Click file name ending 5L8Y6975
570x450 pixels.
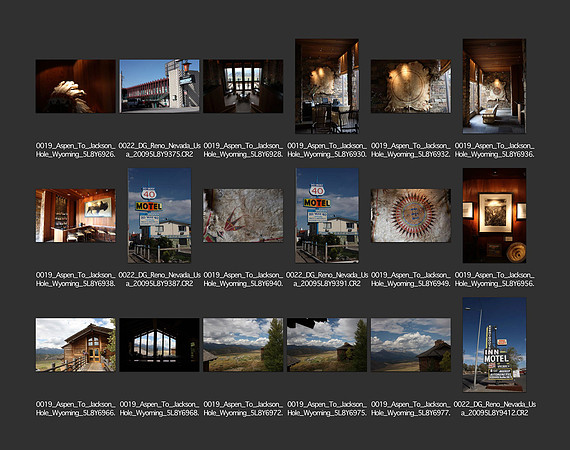click(327, 409)
